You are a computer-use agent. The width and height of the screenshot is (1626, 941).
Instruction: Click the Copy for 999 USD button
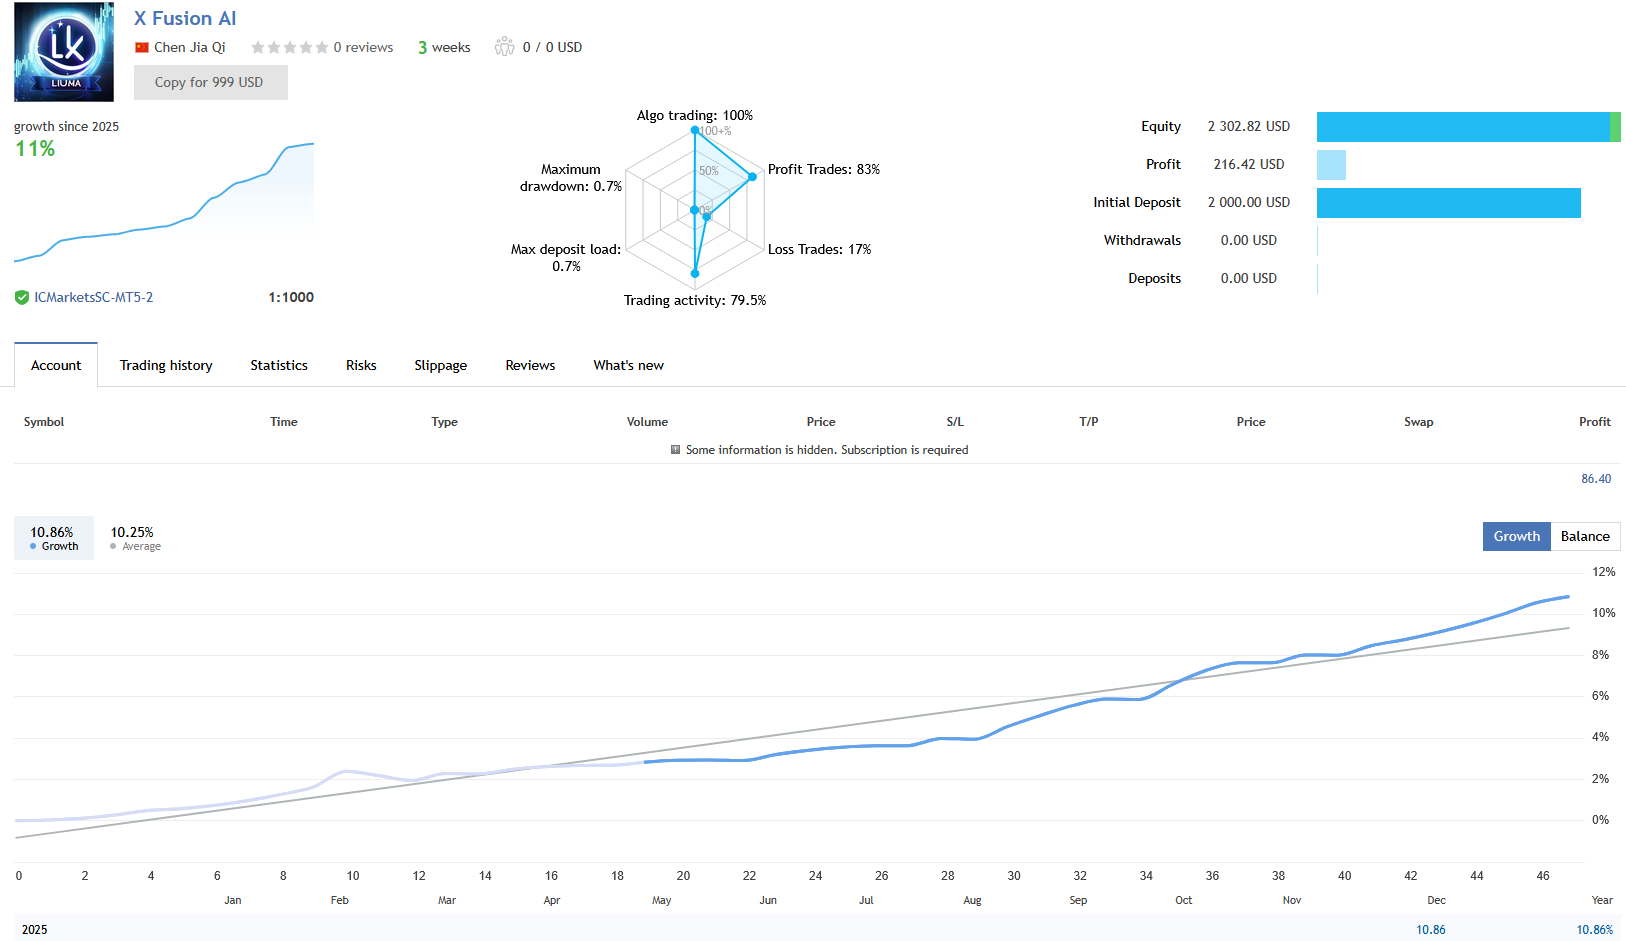pyautogui.click(x=210, y=82)
